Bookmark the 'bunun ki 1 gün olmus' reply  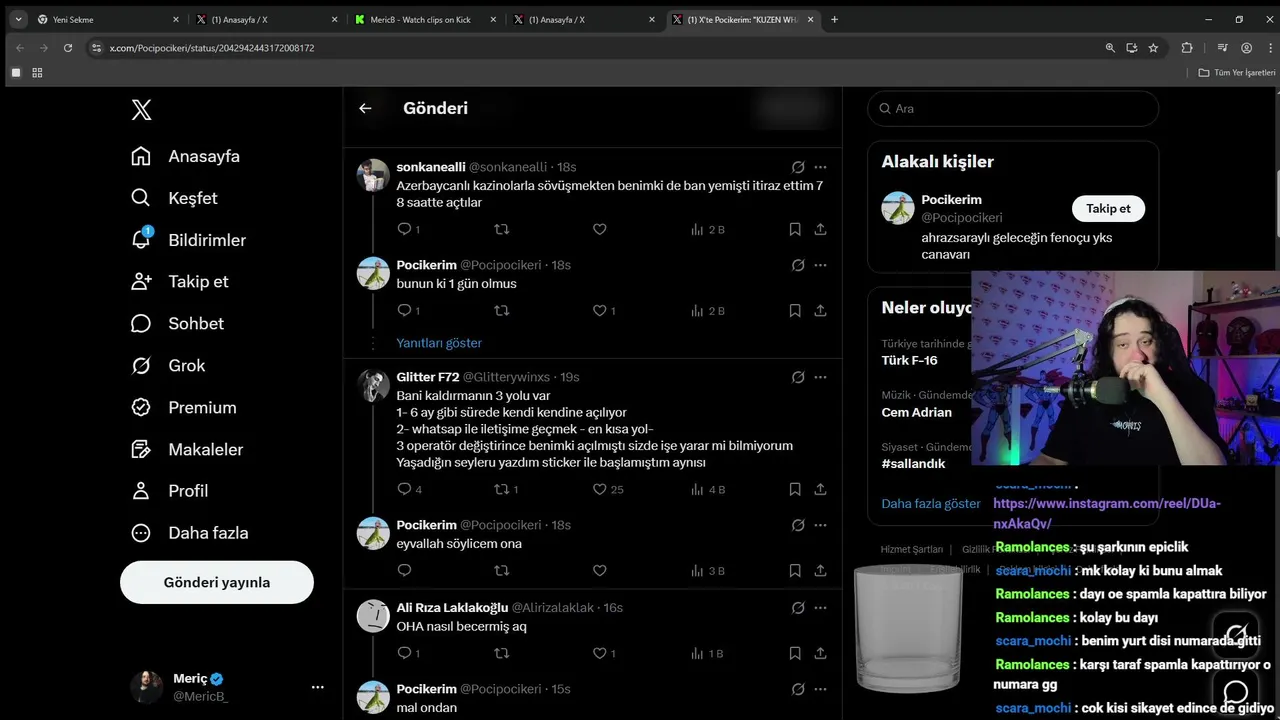(795, 311)
